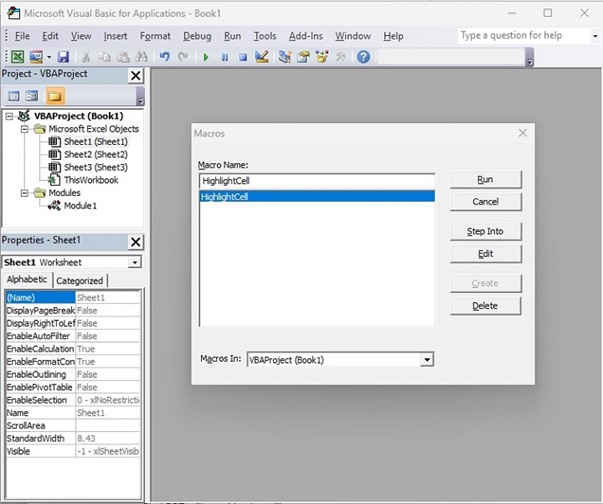This screenshot has height=504, width=603.
Task: Open the View menu
Action: [81, 36]
